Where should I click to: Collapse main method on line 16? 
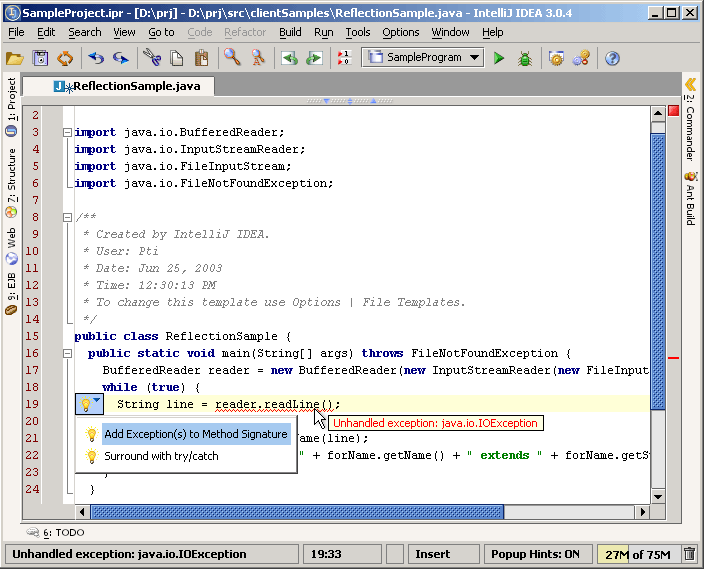[x=67, y=353]
